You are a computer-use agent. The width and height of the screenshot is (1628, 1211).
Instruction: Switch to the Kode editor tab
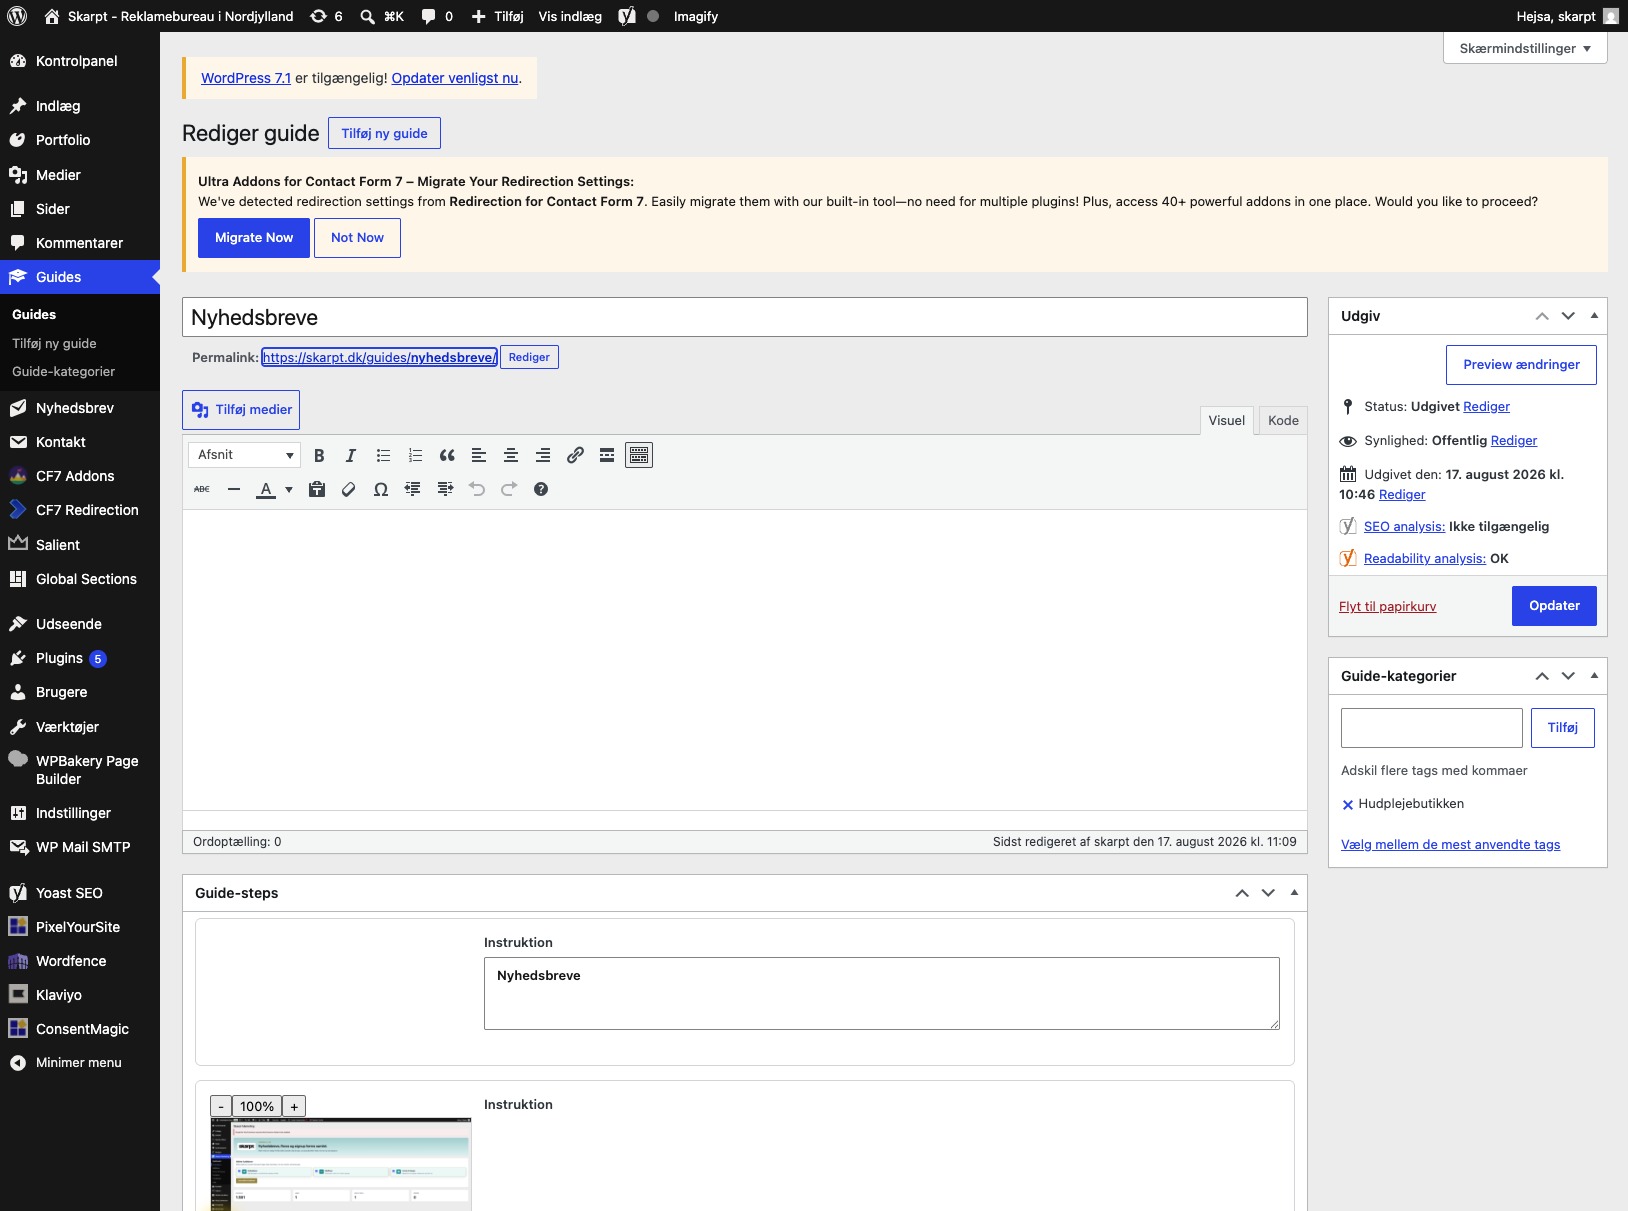tap(1283, 420)
